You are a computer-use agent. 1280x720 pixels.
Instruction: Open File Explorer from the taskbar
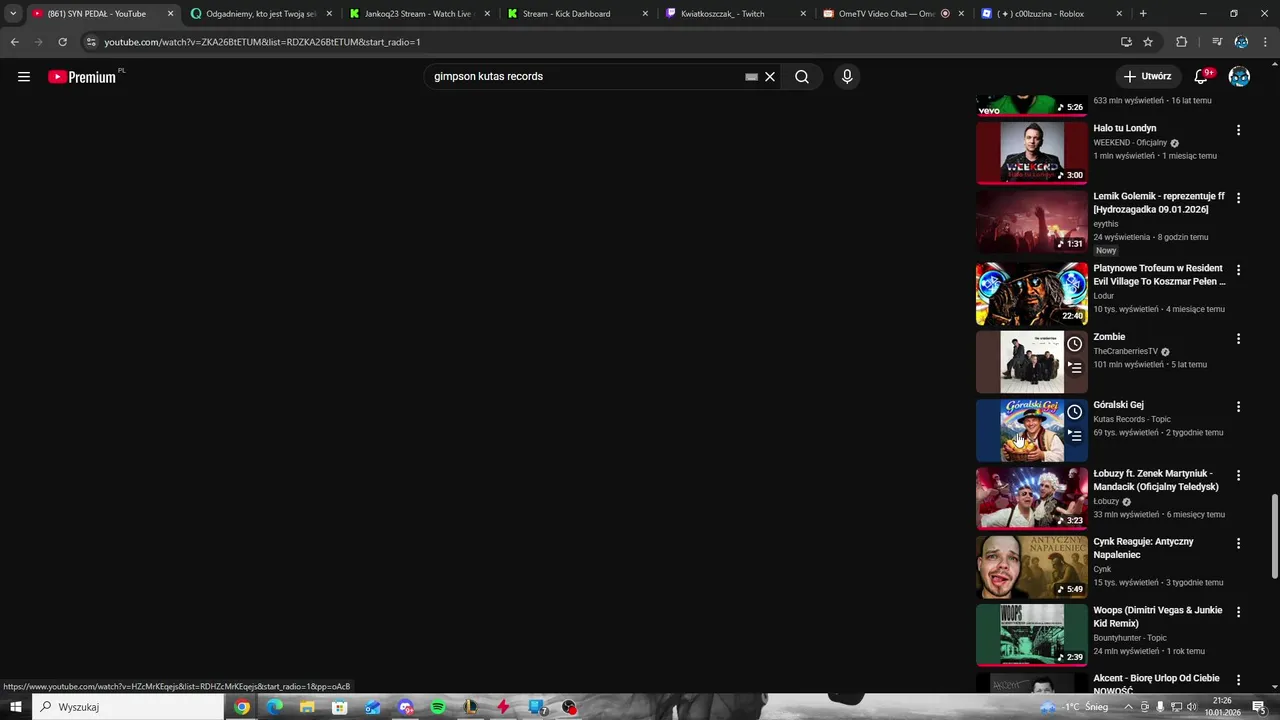click(307, 707)
